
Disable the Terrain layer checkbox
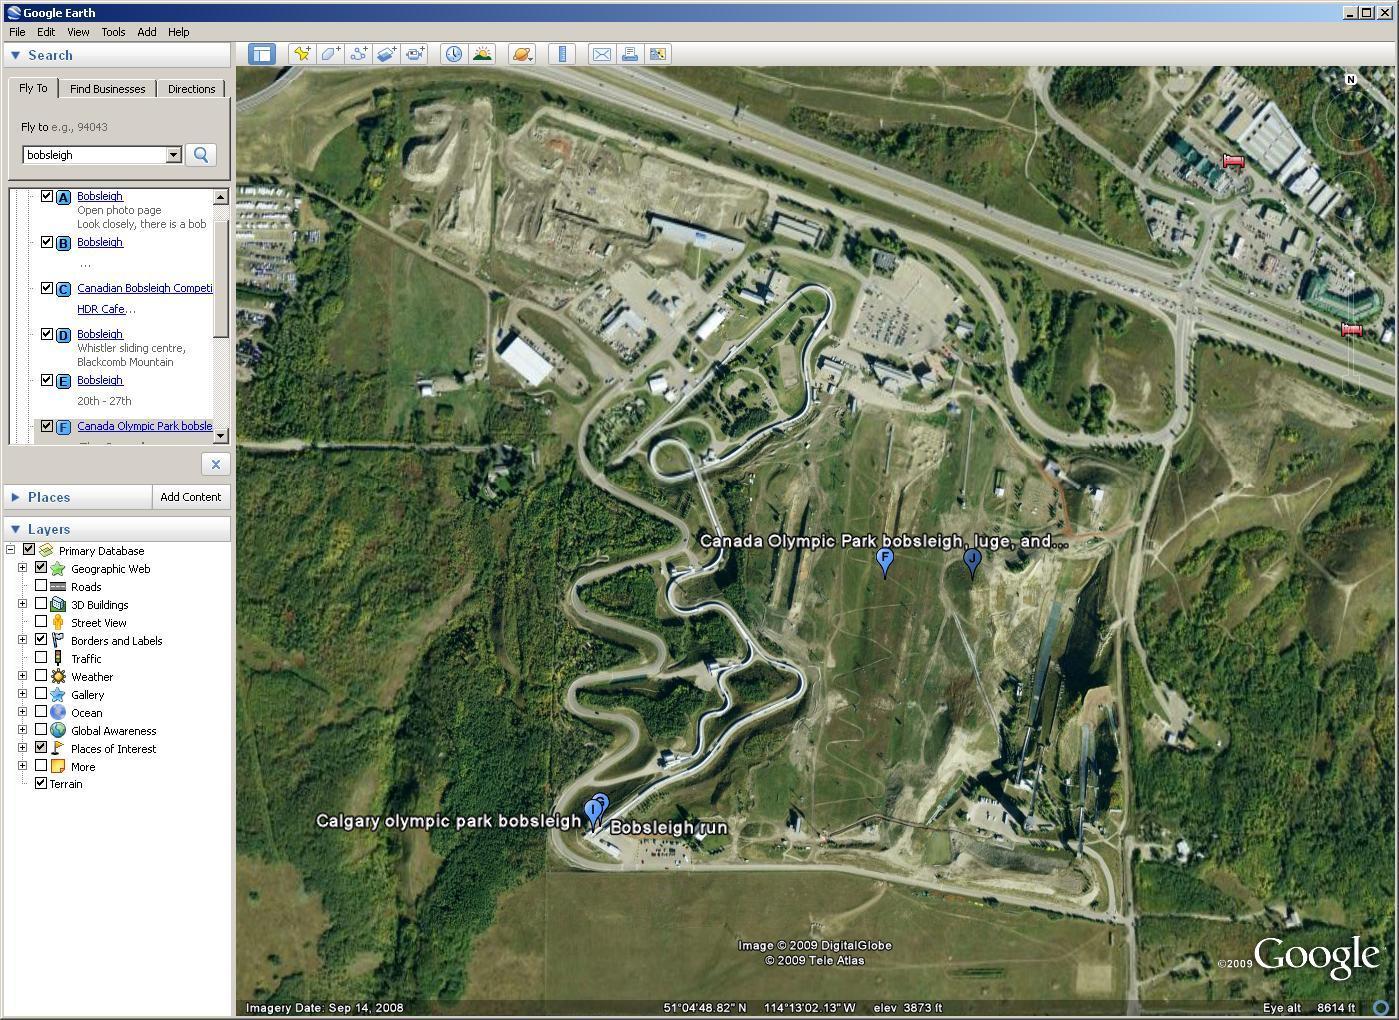(x=41, y=783)
